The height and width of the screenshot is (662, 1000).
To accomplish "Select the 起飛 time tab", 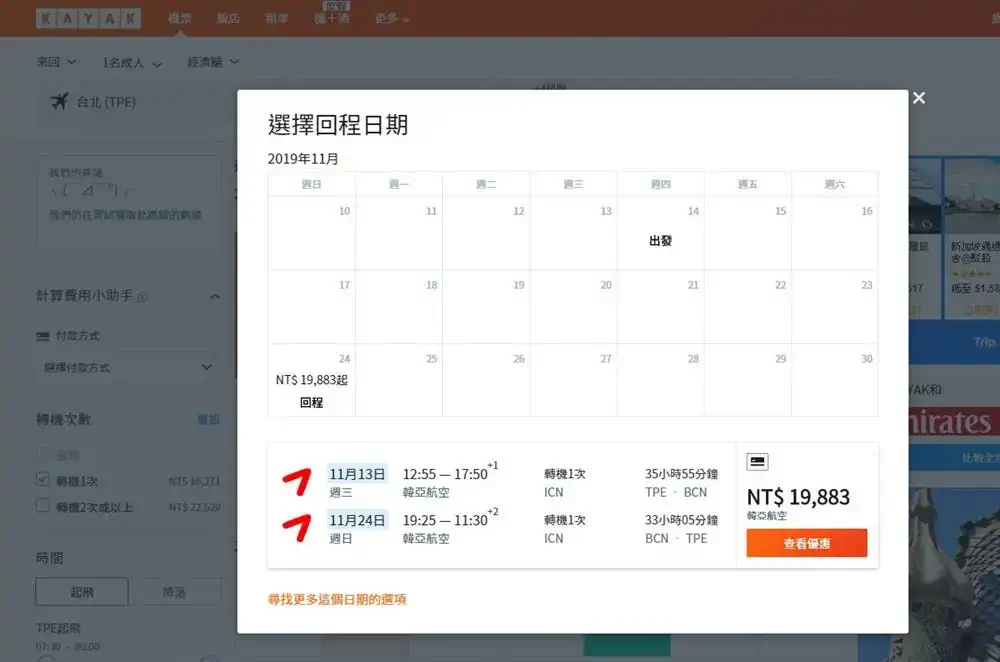I will click(x=82, y=592).
